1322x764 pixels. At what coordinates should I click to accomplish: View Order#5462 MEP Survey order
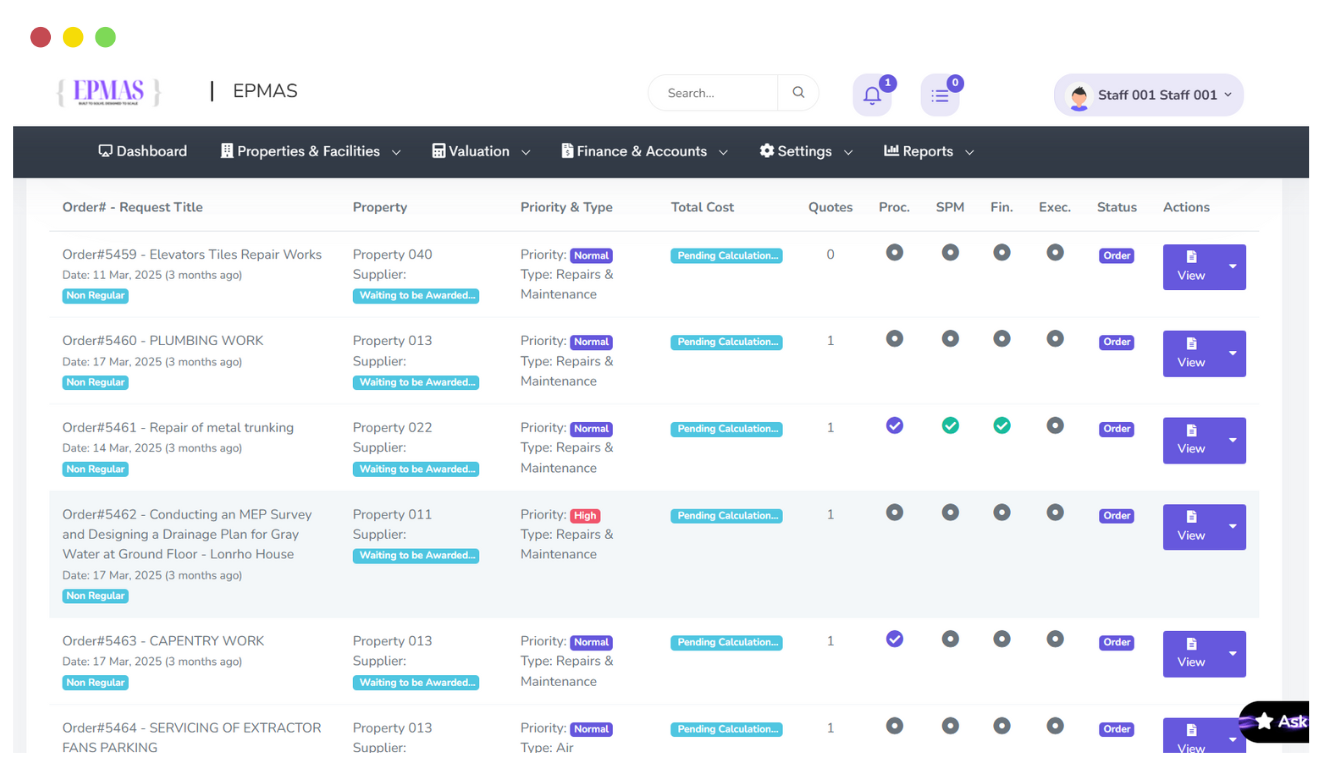click(x=1191, y=527)
